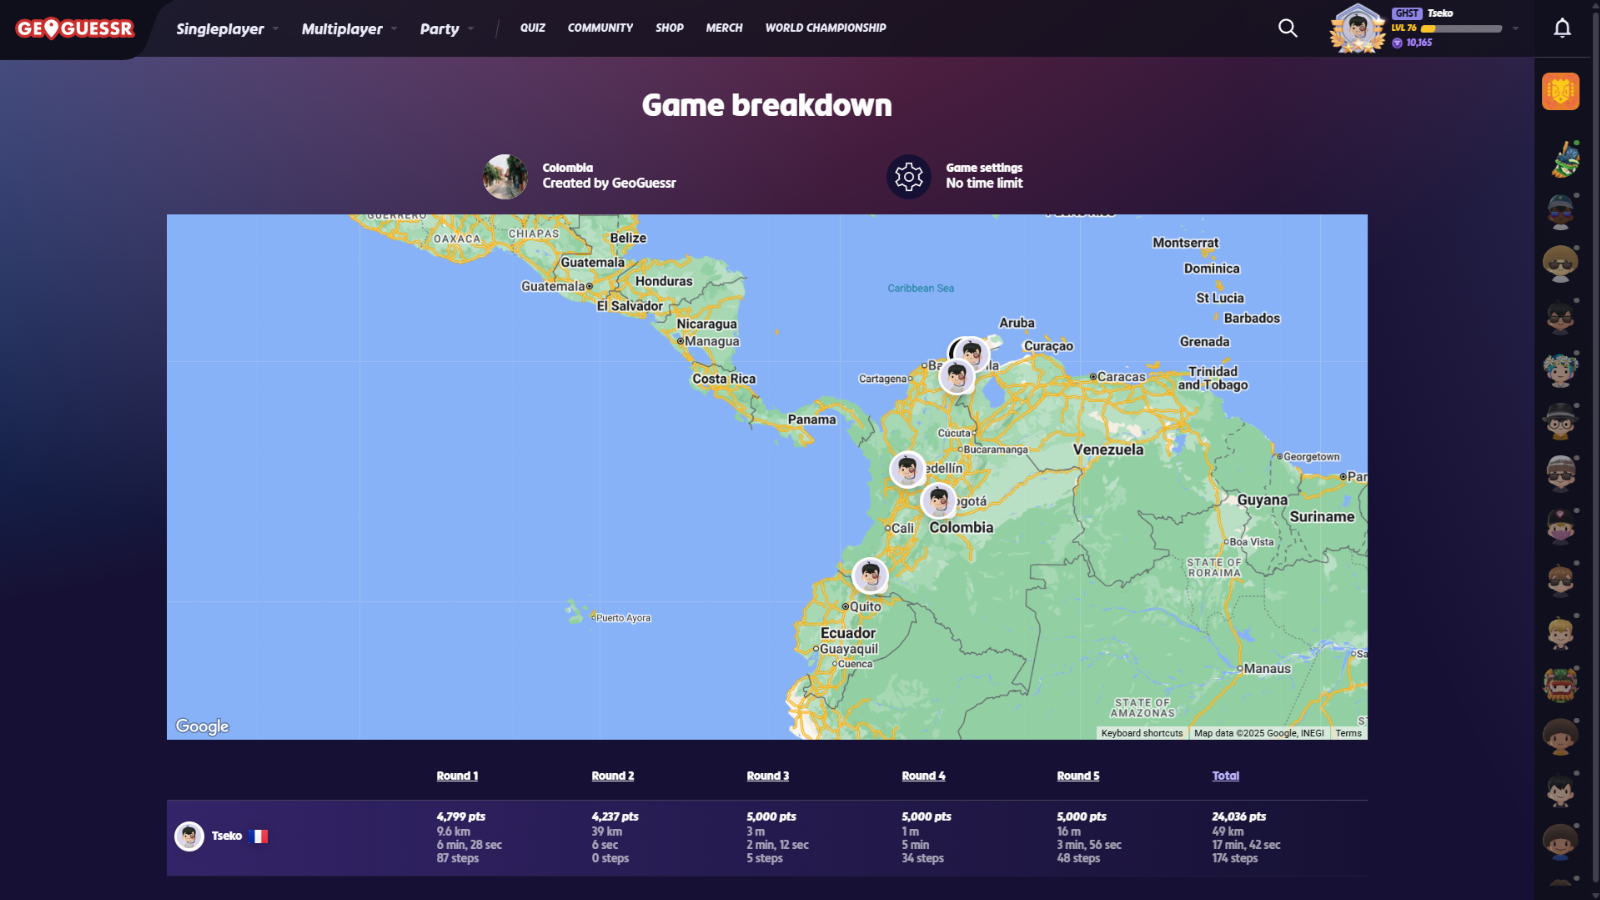Open the Shop menu item
The width and height of the screenshot is (1600, 900).
[669, 28]
